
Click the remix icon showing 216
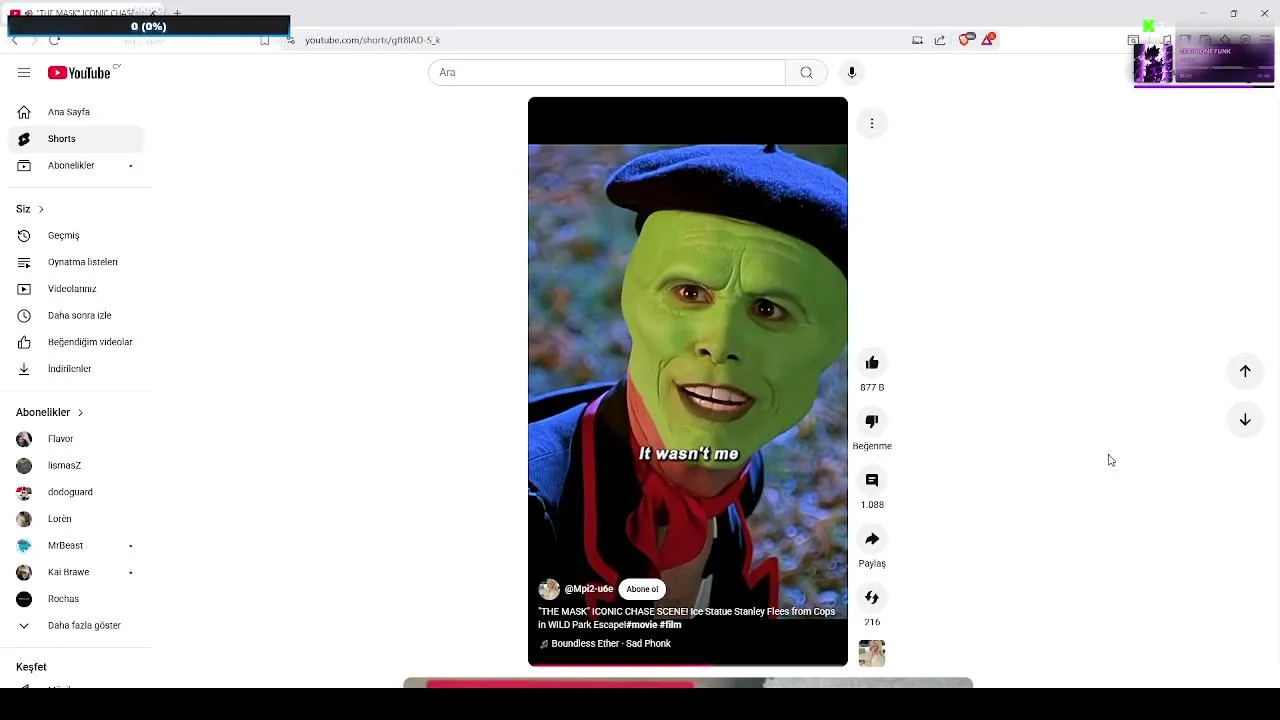[x=872, y=597]
